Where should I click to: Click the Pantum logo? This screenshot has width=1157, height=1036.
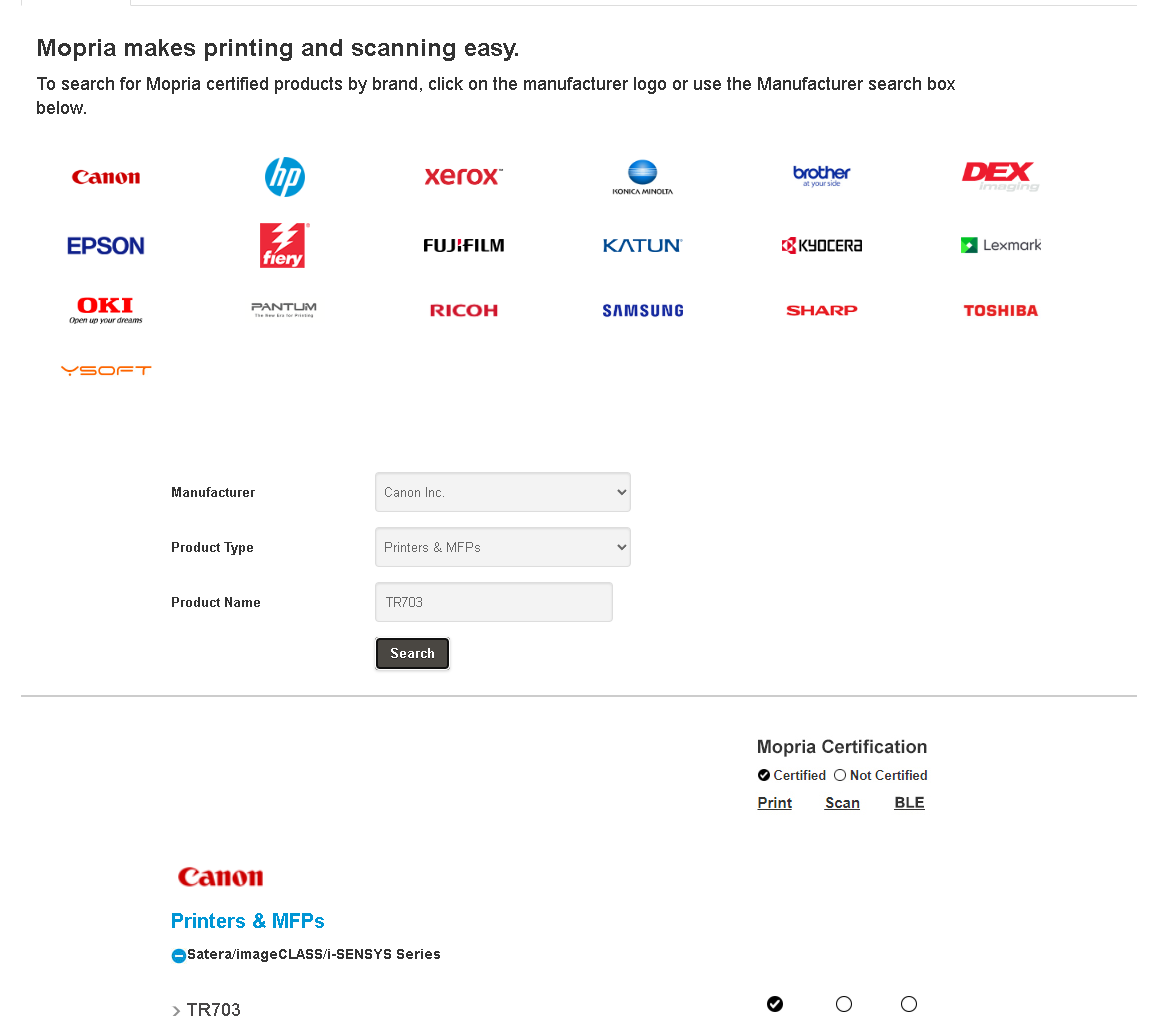click(x=284, y=309)
